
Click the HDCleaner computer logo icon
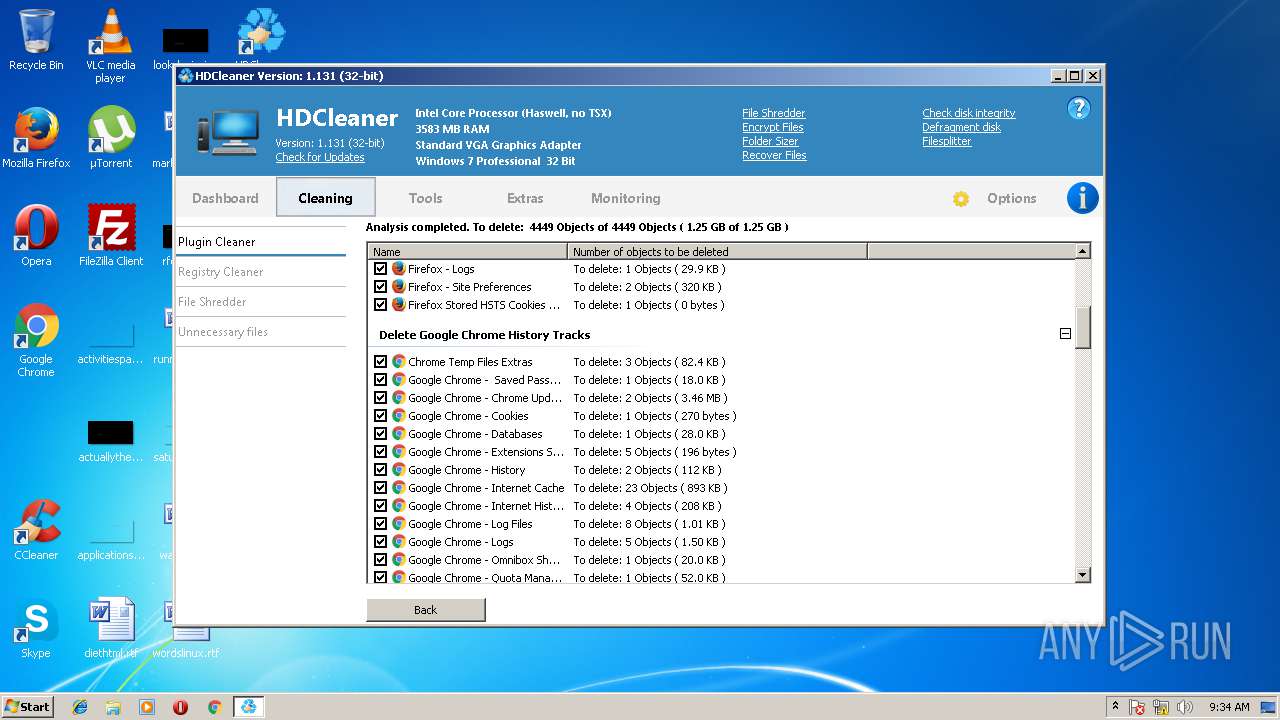click(227, 133)
